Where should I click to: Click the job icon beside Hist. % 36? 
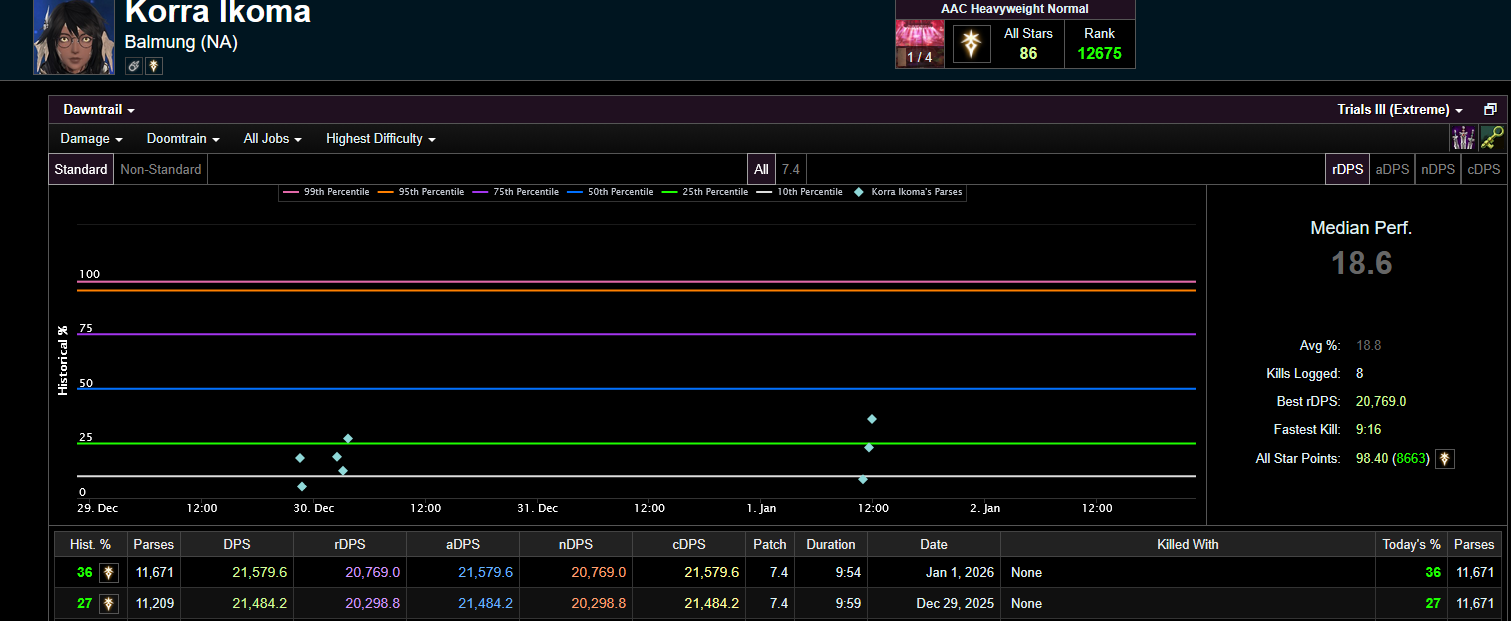tap(108, 573)
